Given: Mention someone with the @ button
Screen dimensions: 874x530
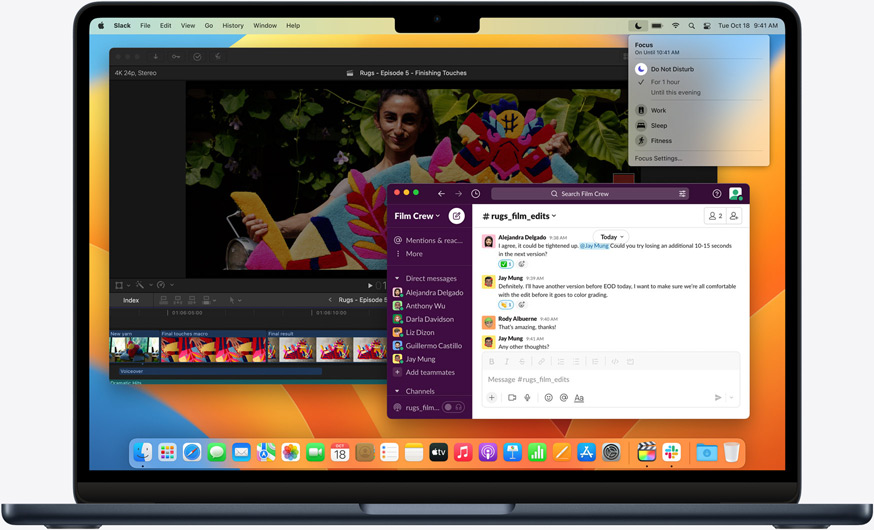Looking at the screenshot, I should tap(564, 397).
